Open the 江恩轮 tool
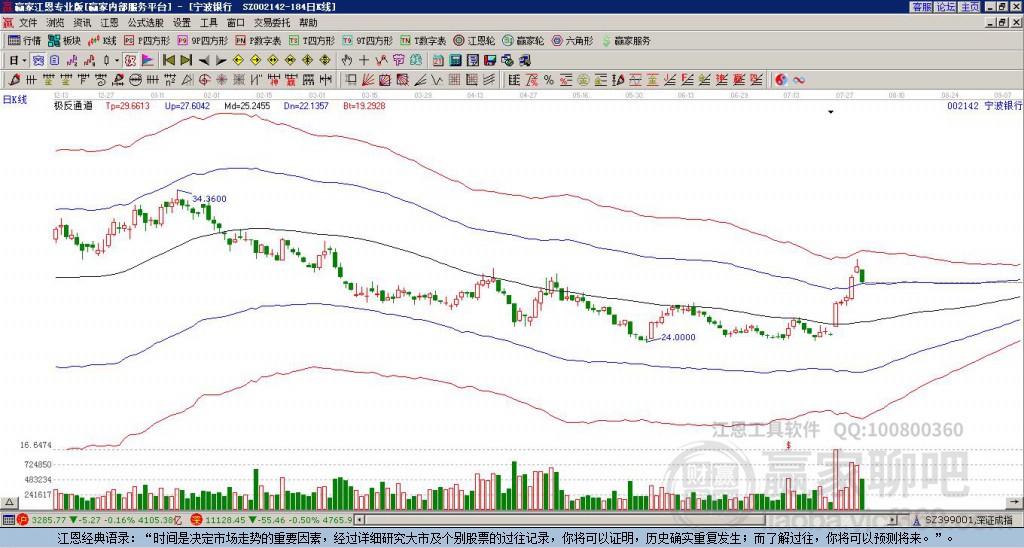The width and height of the screenshot is (1024, 548). point(474,40)
